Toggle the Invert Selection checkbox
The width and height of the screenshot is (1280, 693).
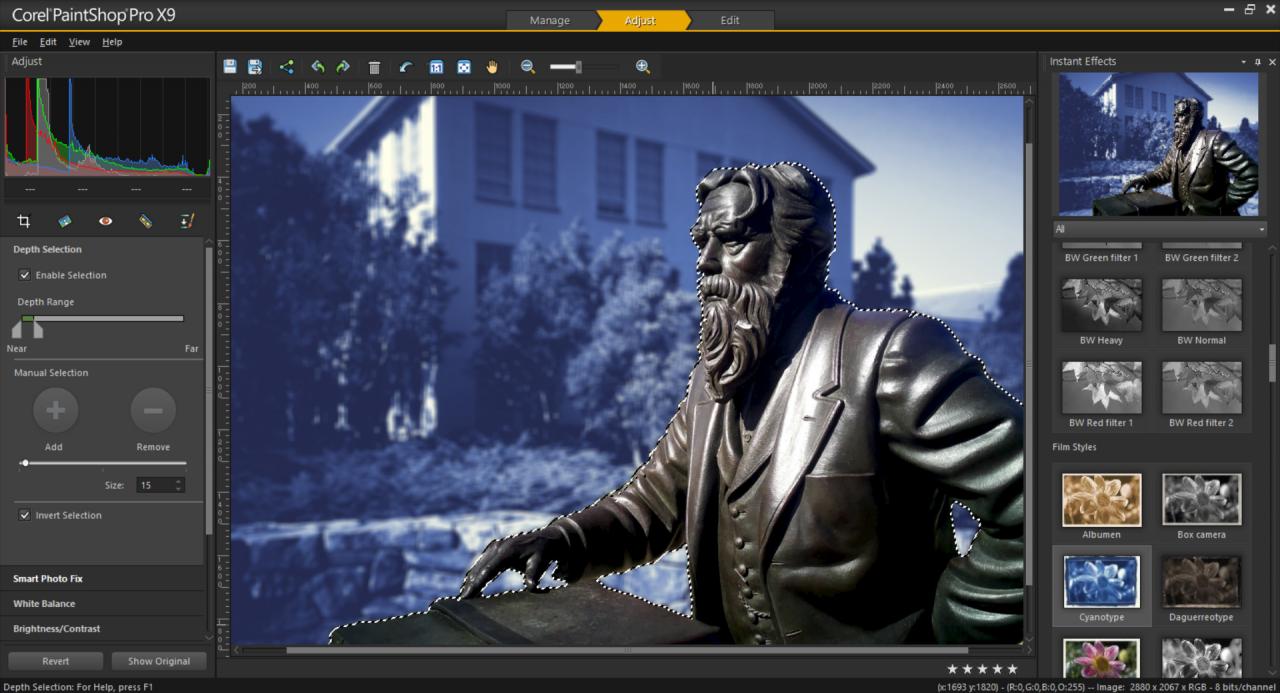[x=24, y=515]
